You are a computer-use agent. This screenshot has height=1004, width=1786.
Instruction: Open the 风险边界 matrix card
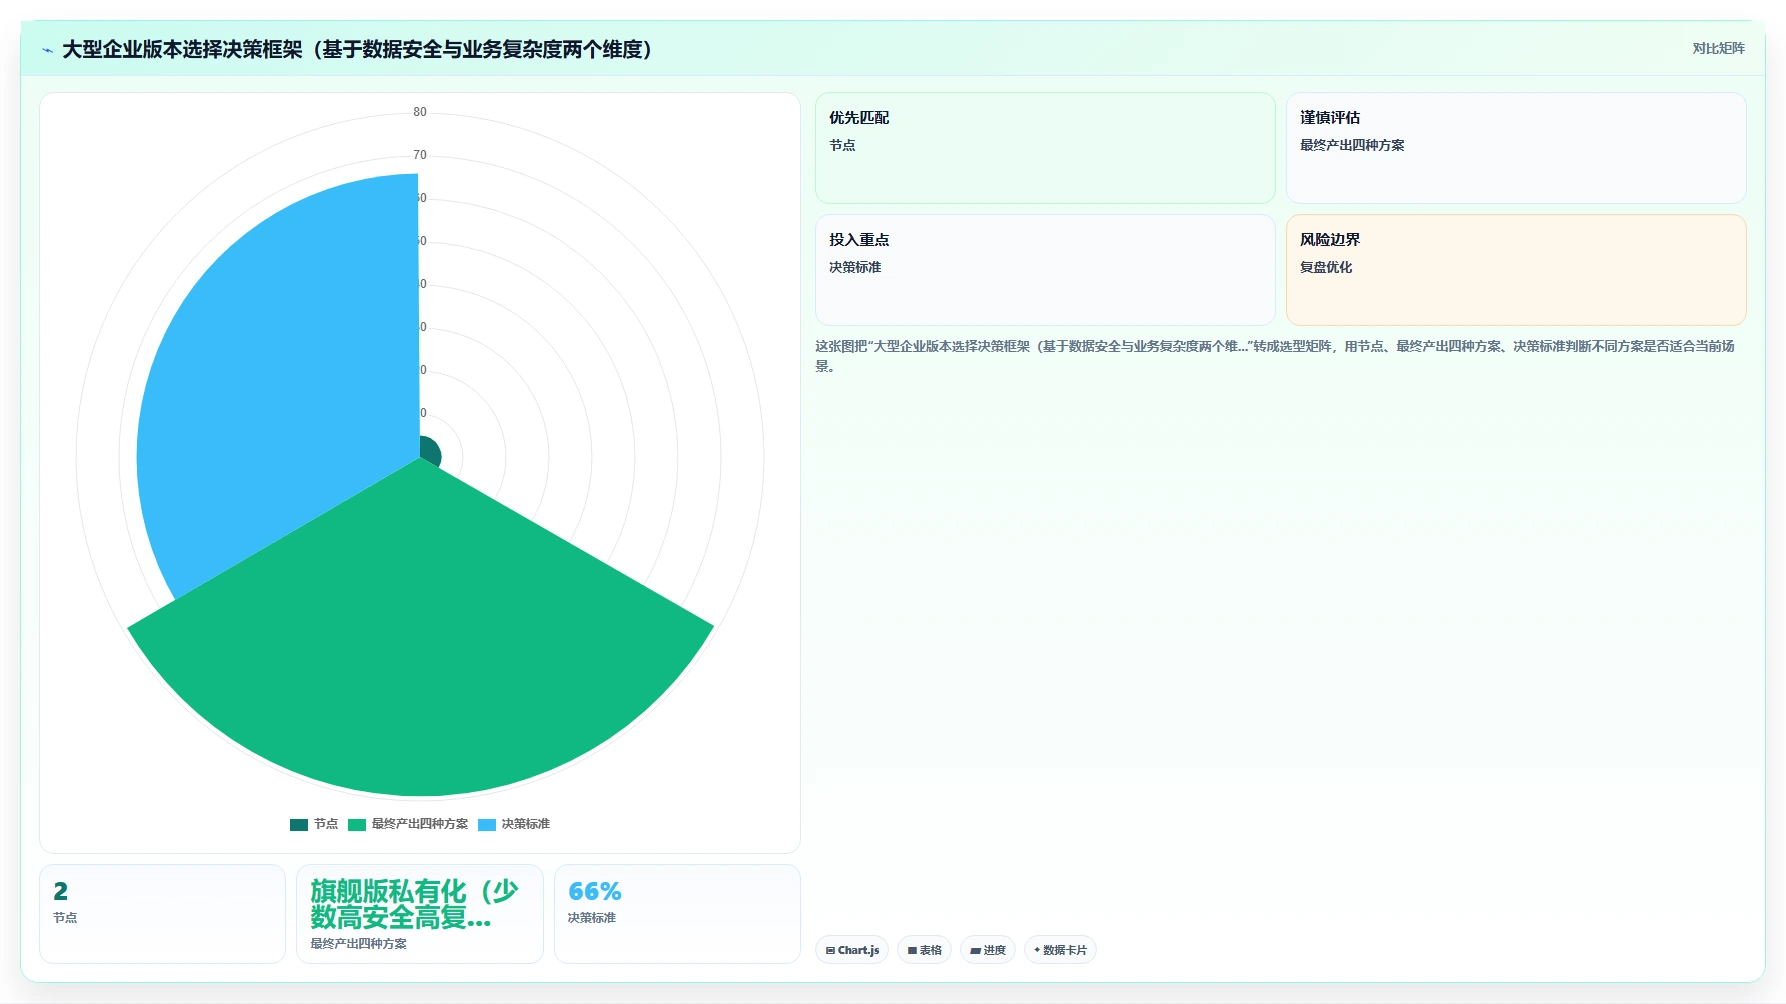[x=1516, y=270]
